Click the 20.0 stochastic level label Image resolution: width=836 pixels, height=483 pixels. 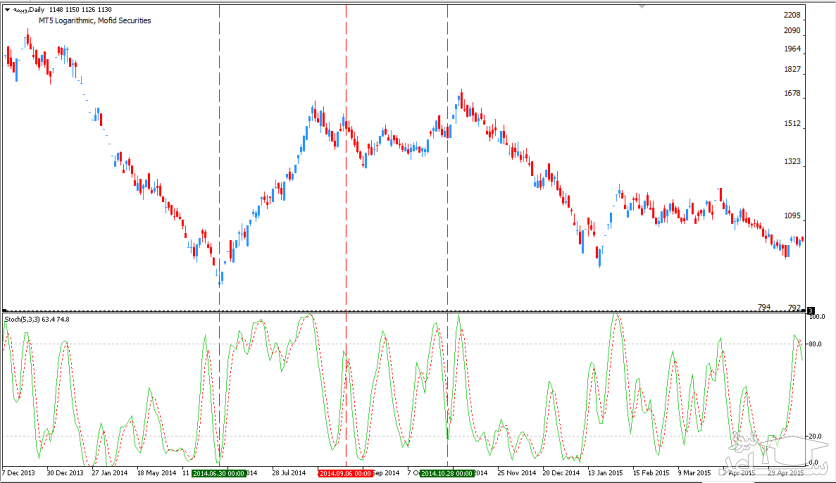816,436
